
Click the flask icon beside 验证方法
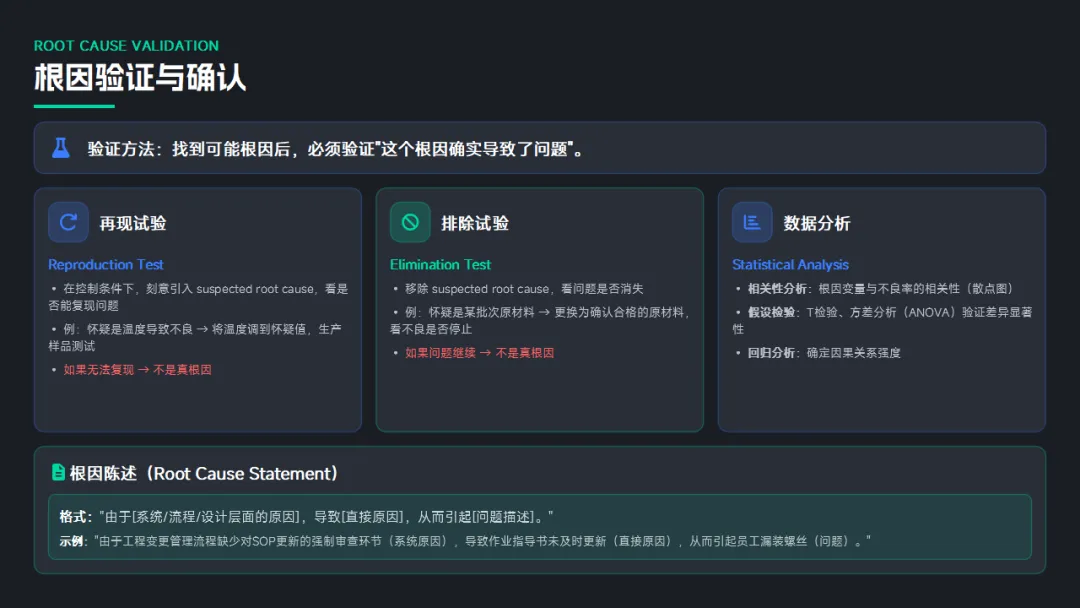(61, 148)
